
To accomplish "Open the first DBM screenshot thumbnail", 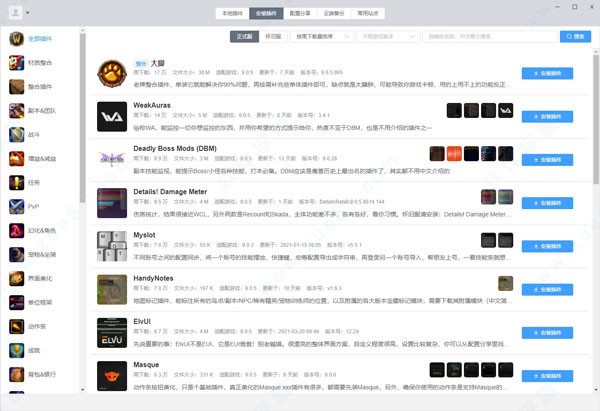I will coord(437,154).
